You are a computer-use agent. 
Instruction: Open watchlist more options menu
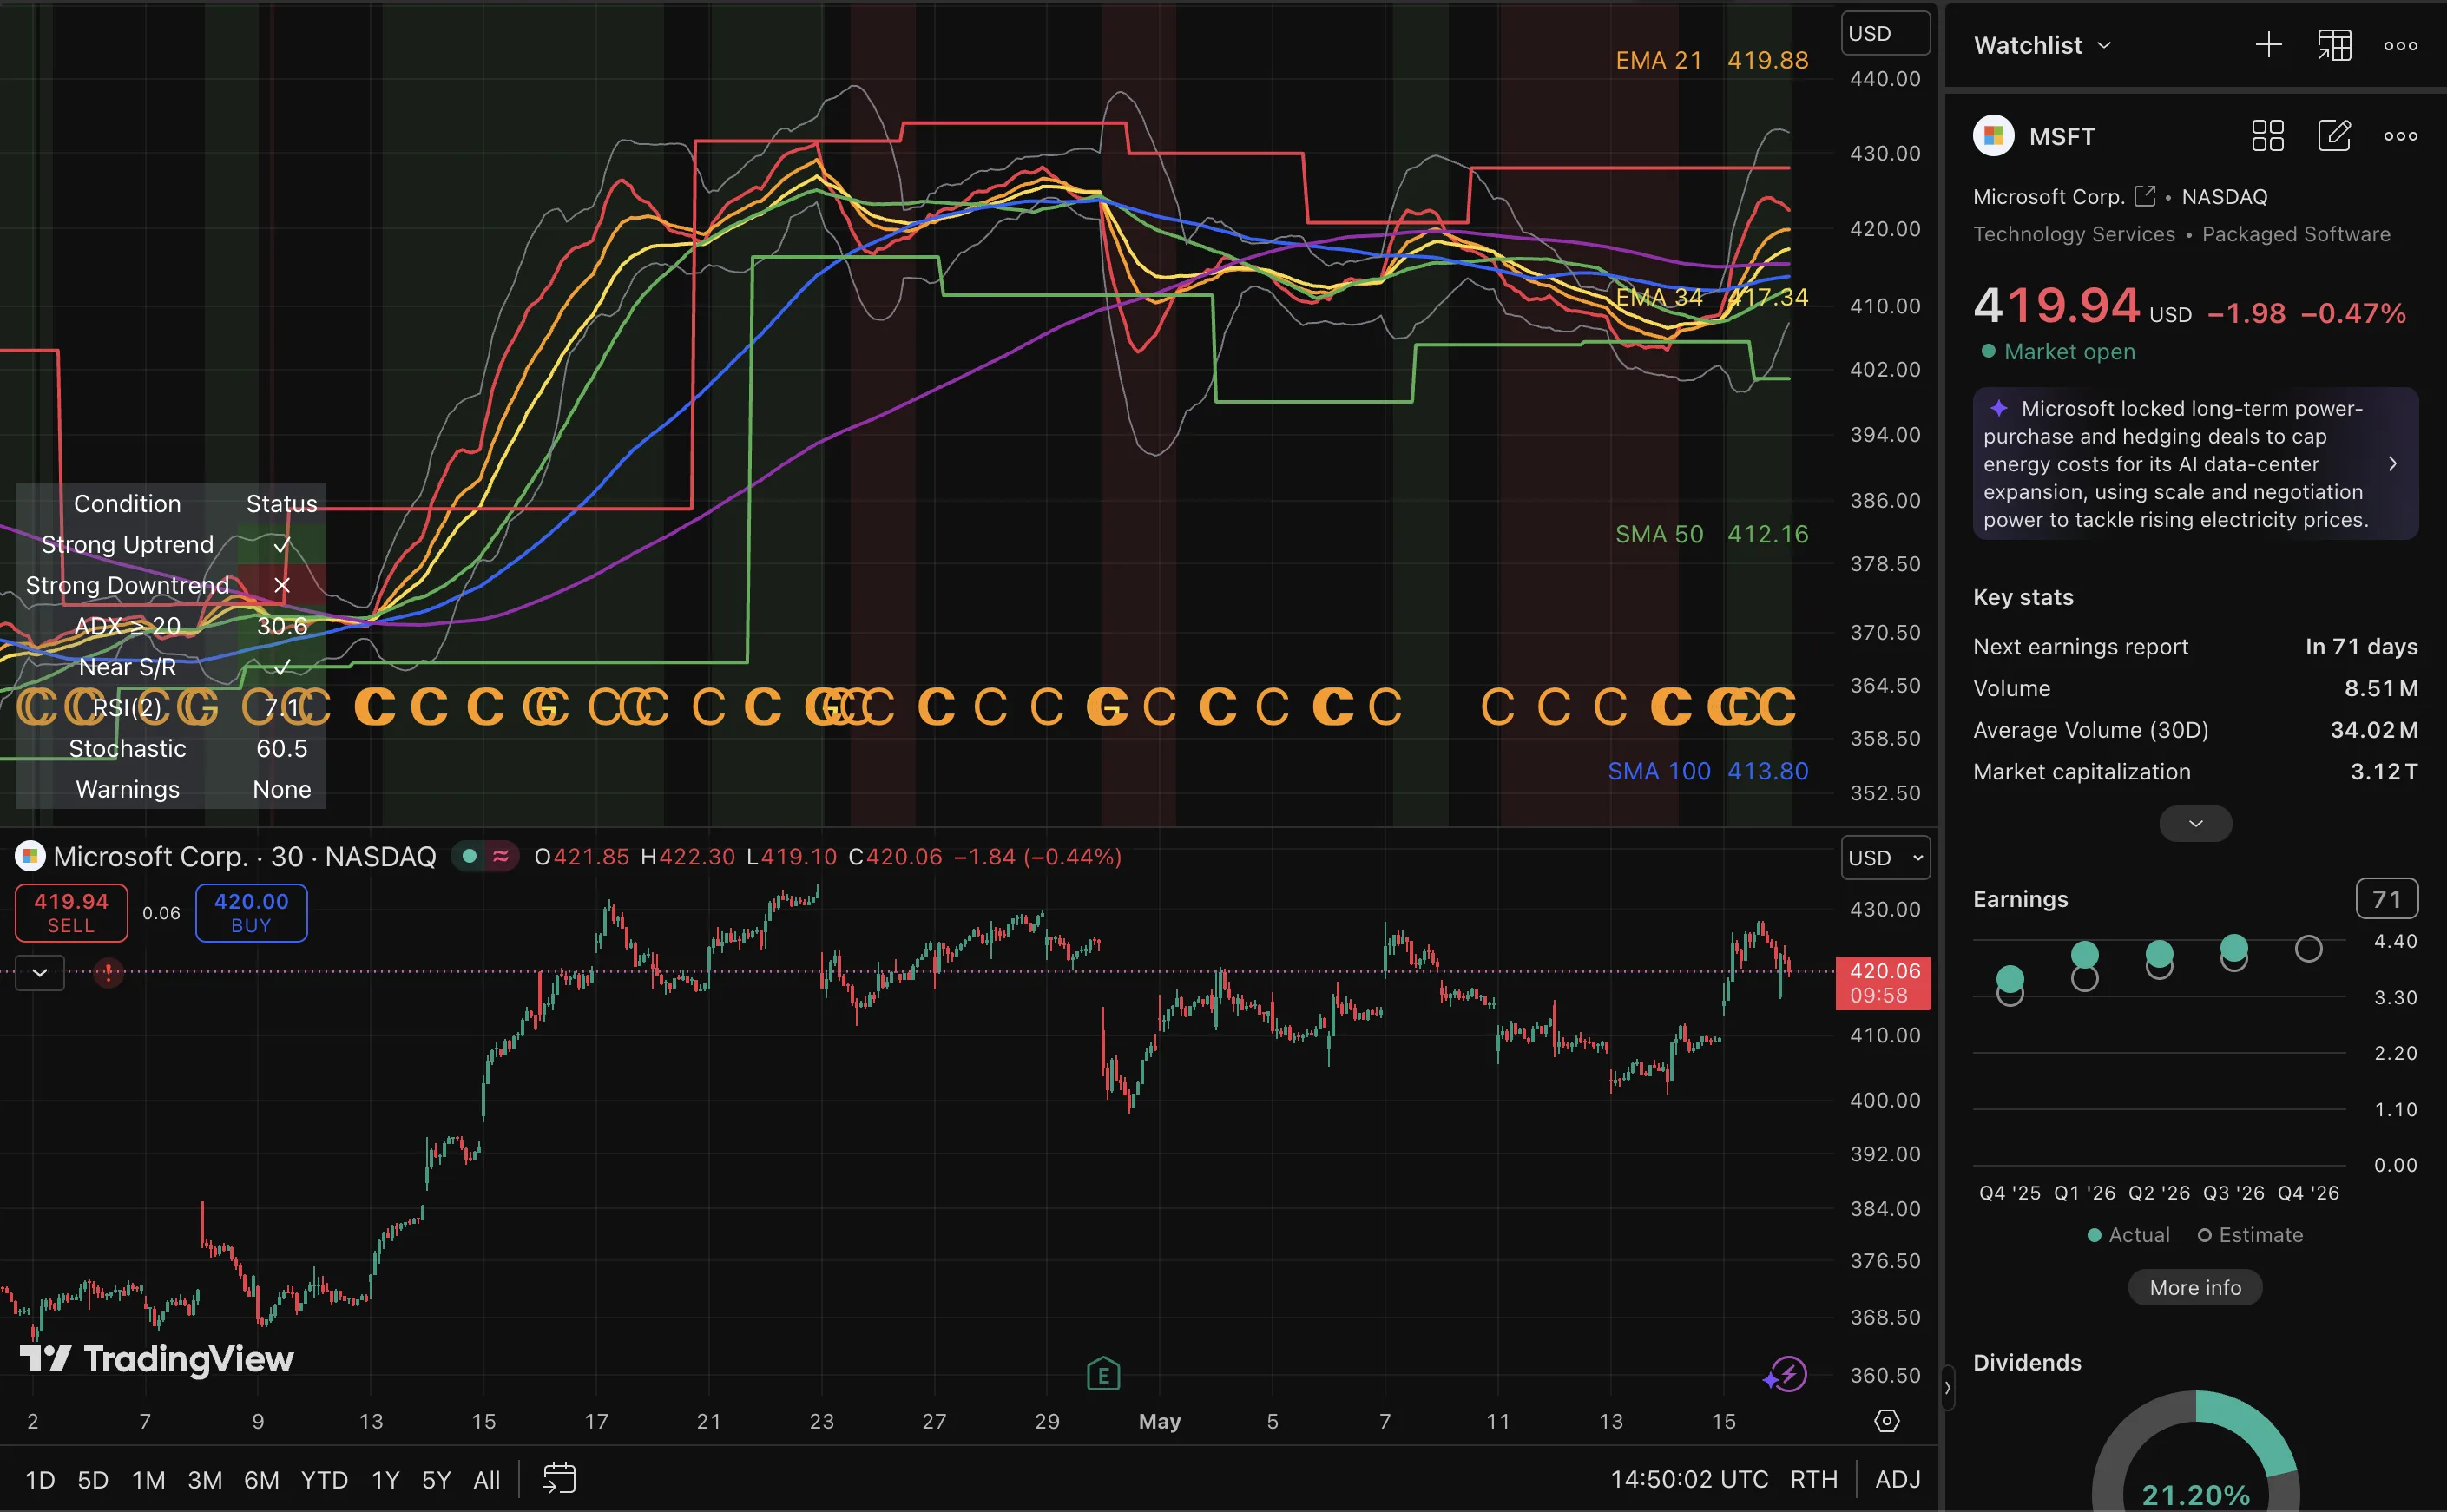(2400, 46)
